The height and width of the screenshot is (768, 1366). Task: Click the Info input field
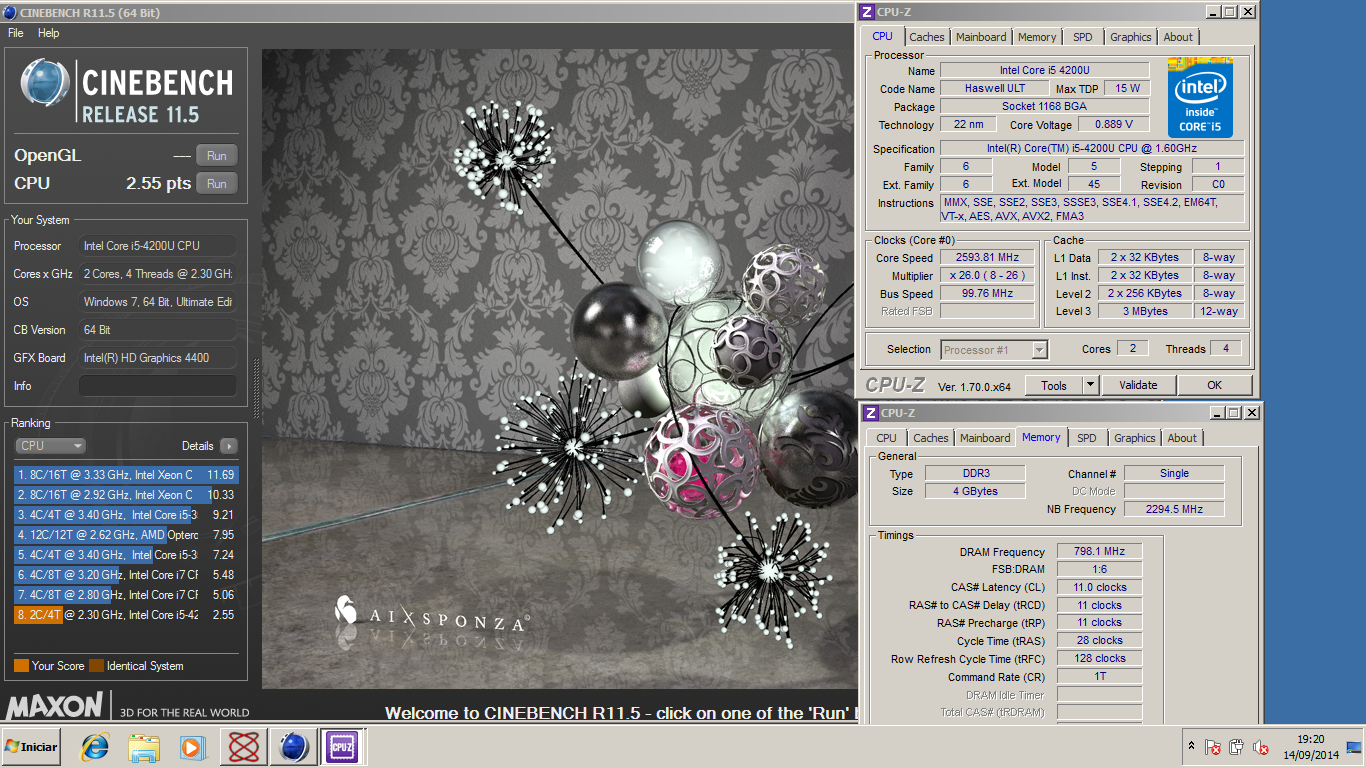click(x=158, y=386)
